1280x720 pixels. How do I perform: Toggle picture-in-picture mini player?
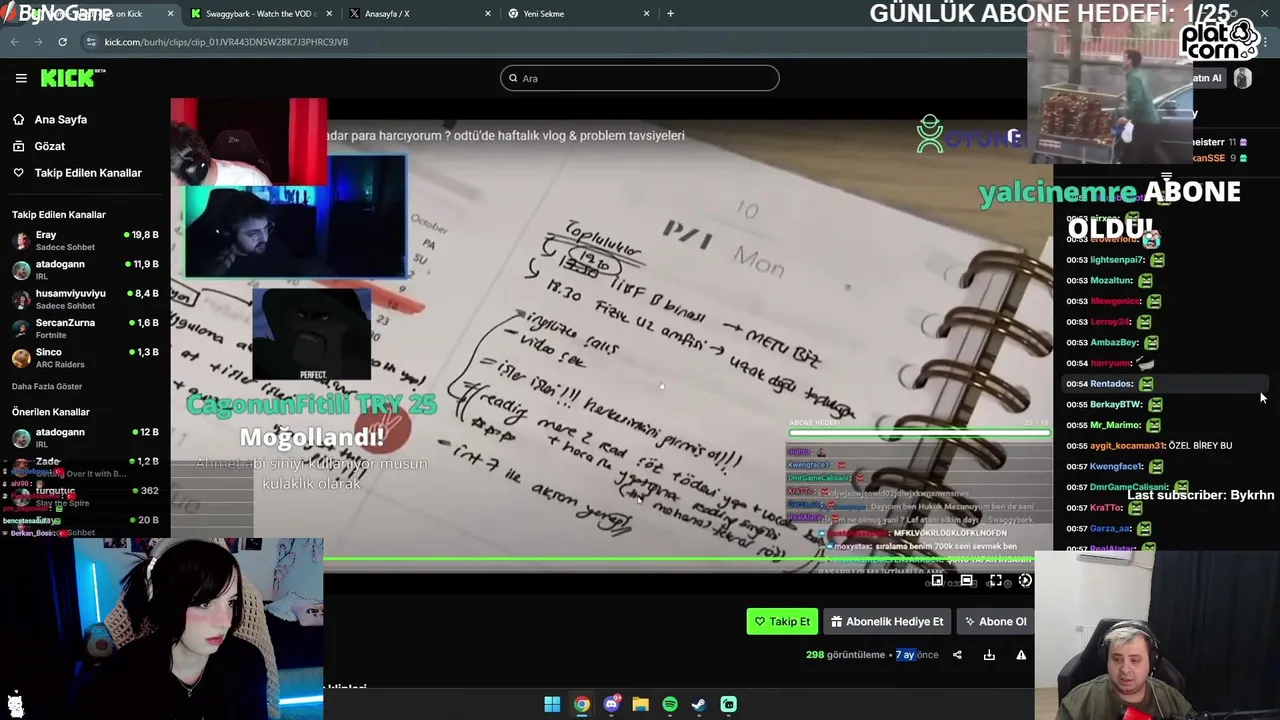click(x=936, y=580)
